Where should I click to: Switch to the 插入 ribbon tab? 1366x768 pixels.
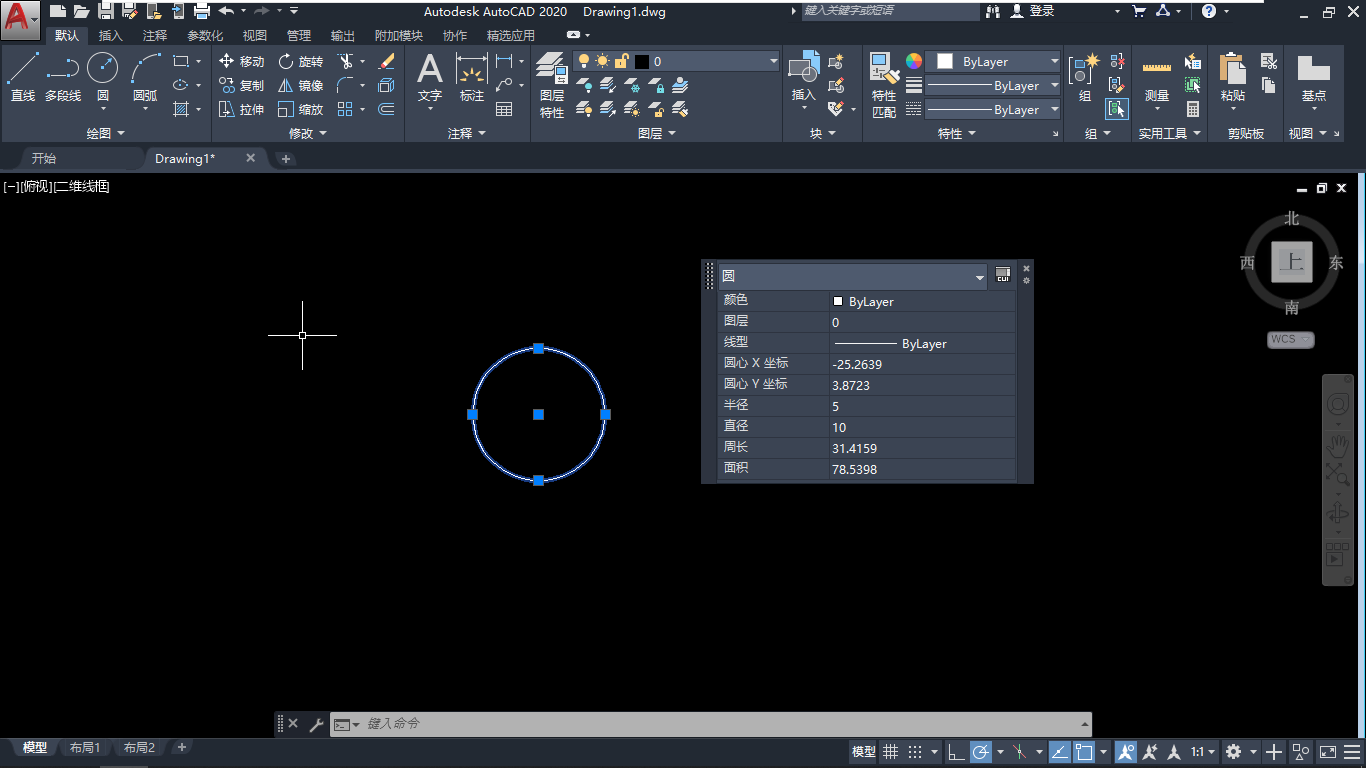coord(111,36)
